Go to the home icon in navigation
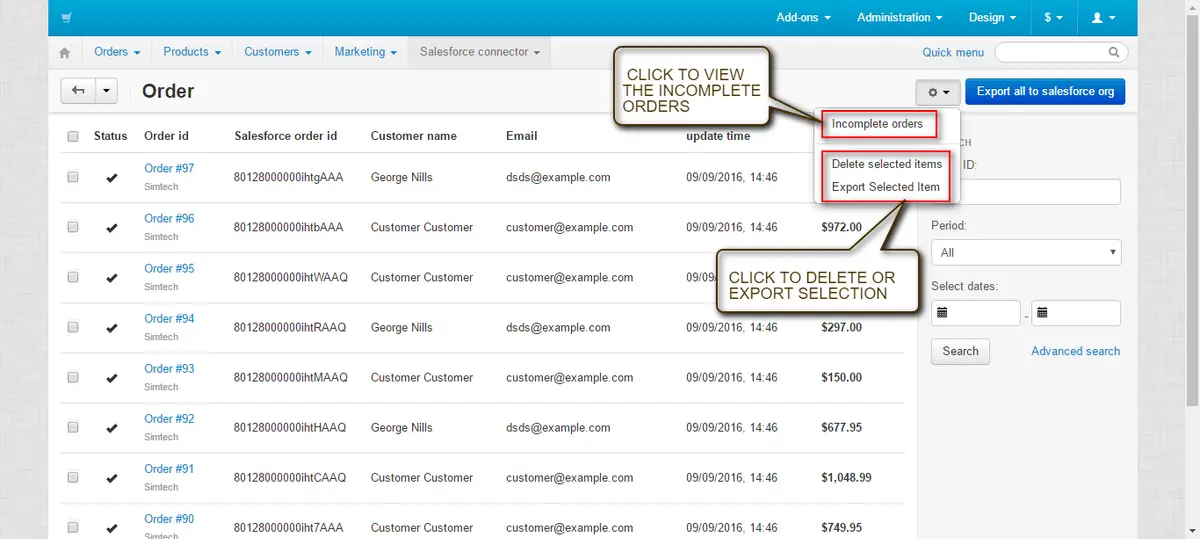Screen dimensions: 1200x539 [x=65, y=53]
